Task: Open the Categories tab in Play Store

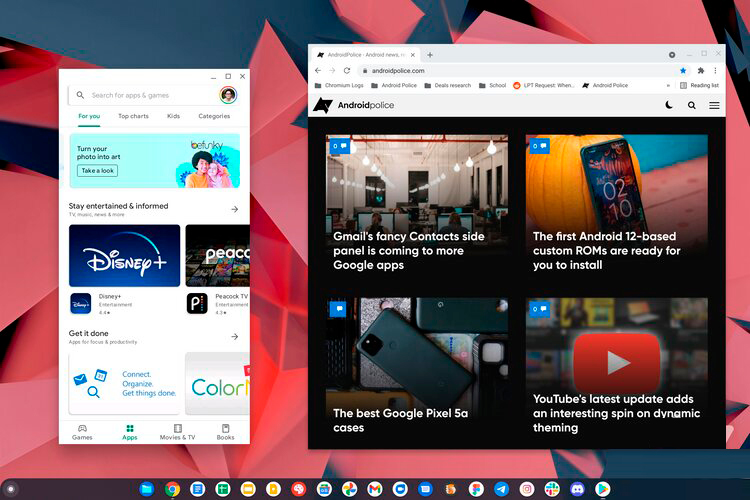Action: click(x=214, y=116)
